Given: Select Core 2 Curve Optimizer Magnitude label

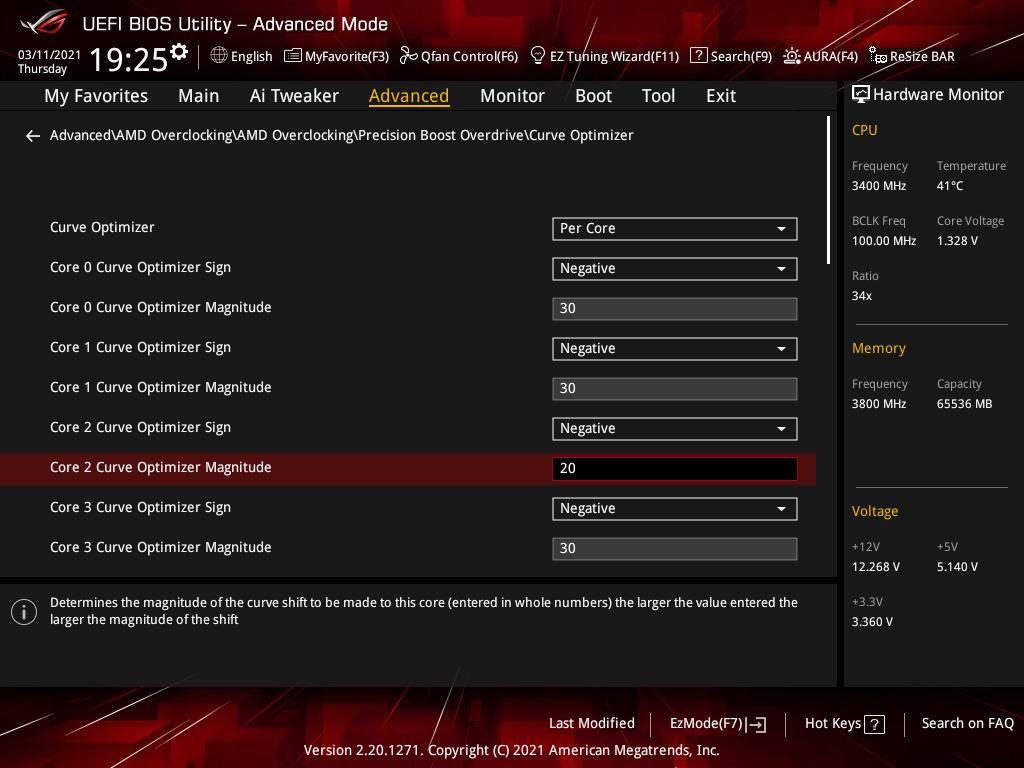Looking at the screenshot, I should 160,468.
